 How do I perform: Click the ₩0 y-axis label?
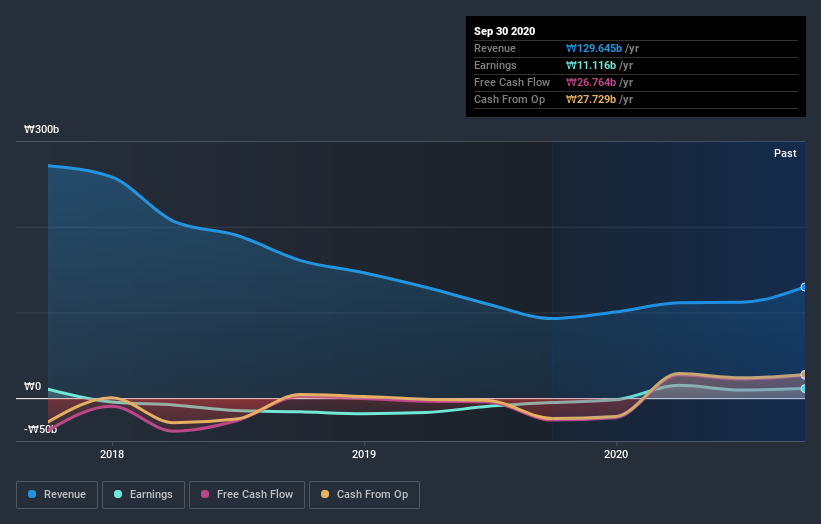click(32, 386)
